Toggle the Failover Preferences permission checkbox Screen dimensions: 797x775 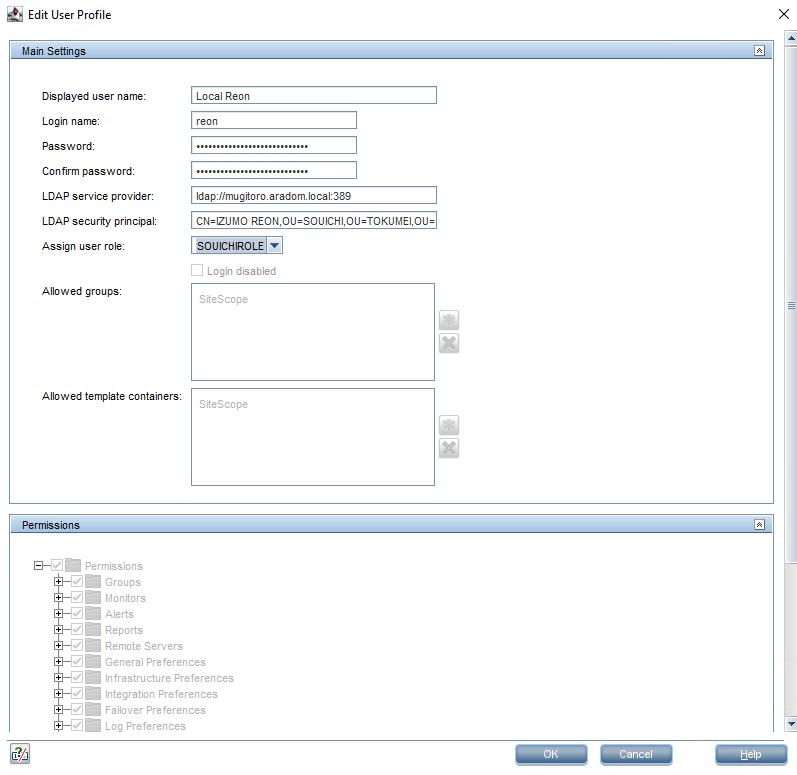(77, 709)
